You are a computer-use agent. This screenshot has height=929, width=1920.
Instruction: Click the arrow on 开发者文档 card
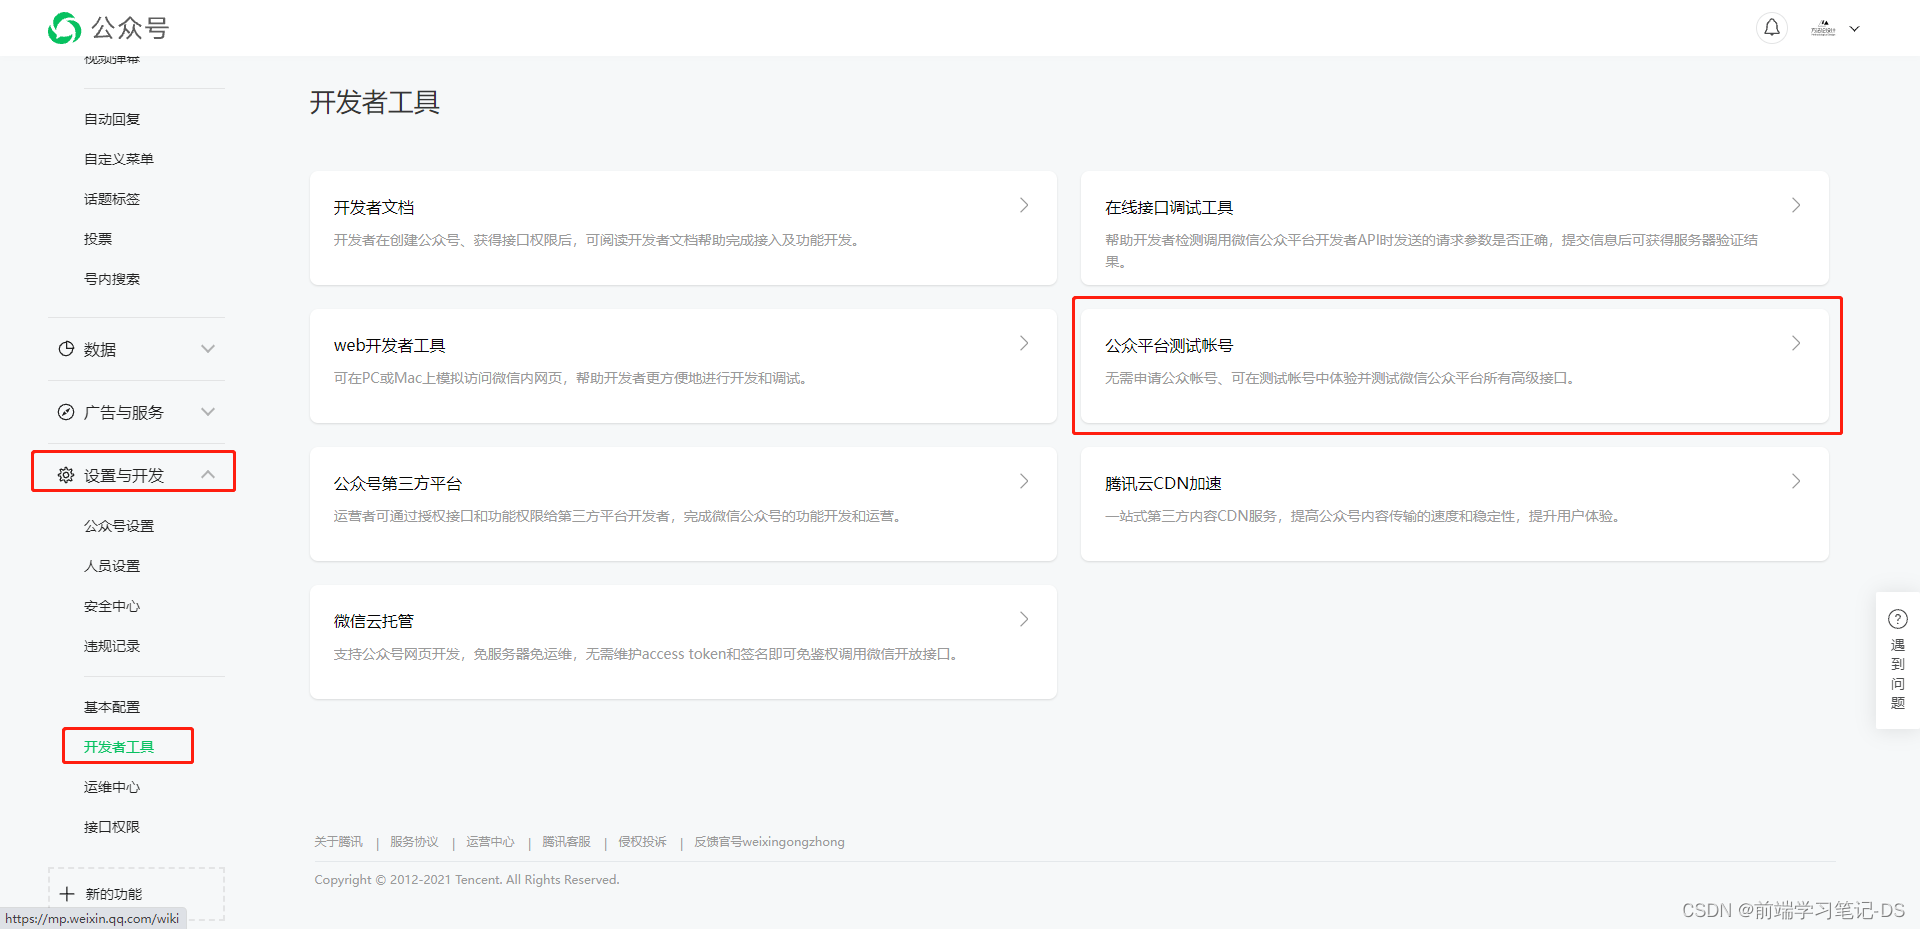pyautogui.click(x=1024, y=205)
